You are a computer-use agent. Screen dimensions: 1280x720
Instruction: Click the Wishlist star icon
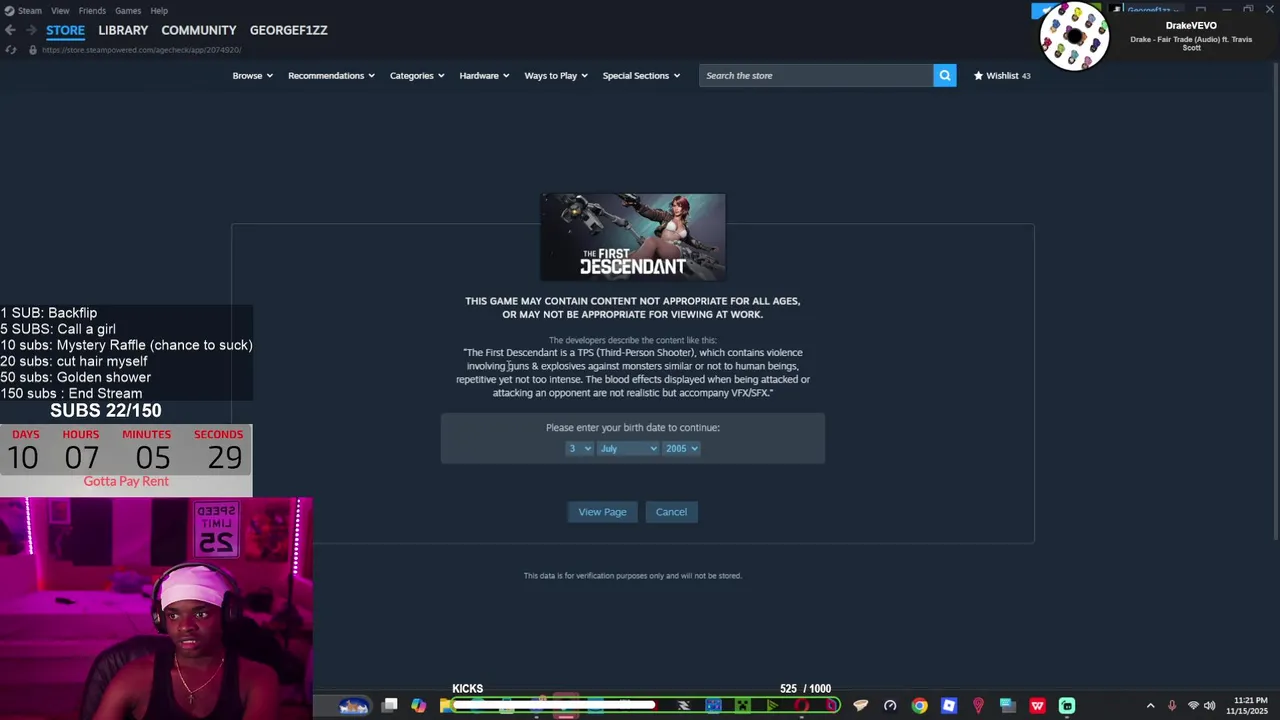978,75
